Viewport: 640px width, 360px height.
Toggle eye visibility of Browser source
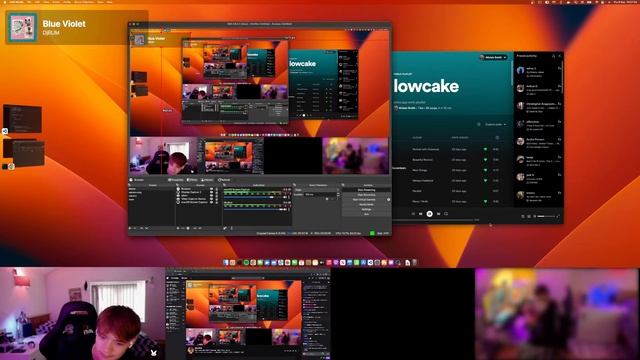[211, 189]
